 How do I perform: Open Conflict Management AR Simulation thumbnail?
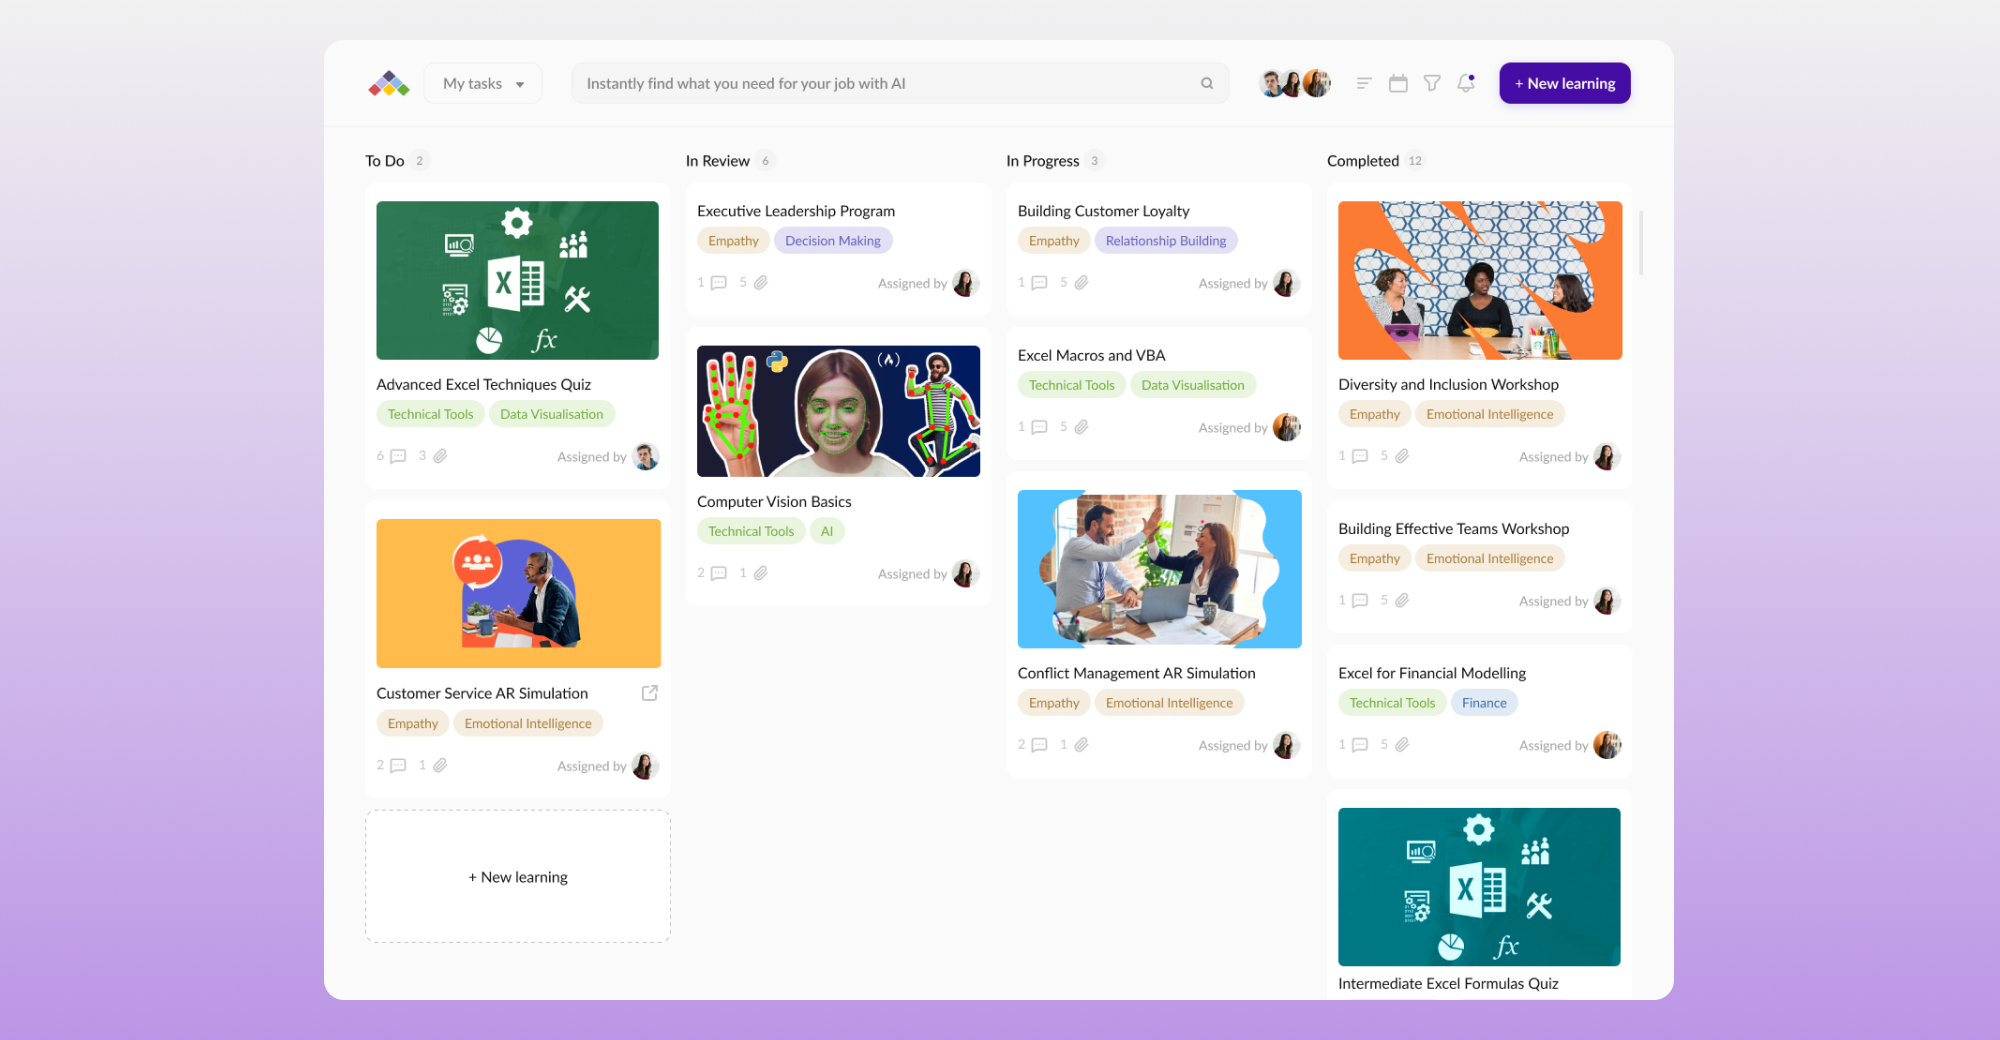pos(1160,569)
